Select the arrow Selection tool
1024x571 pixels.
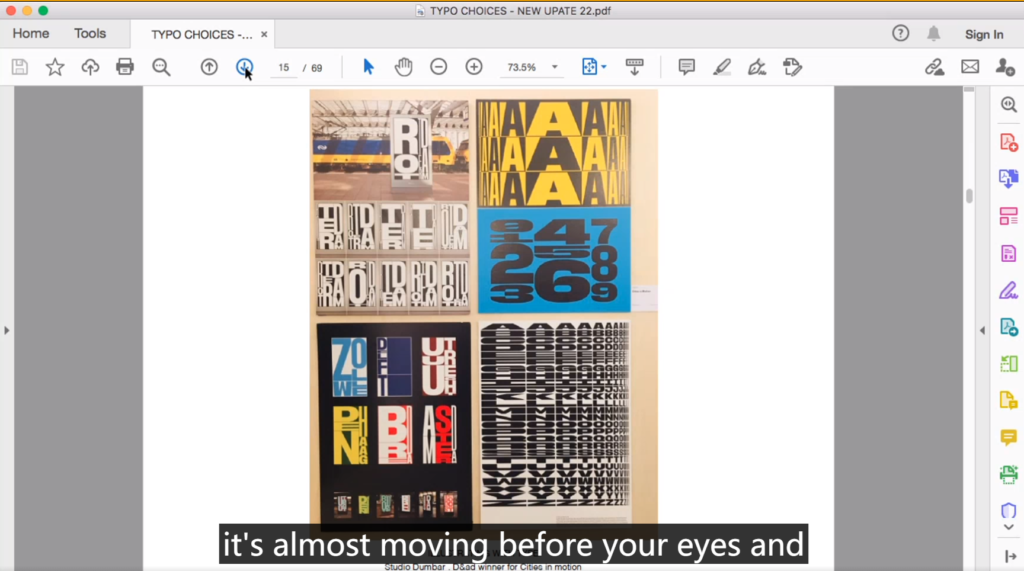pos(368,67)
